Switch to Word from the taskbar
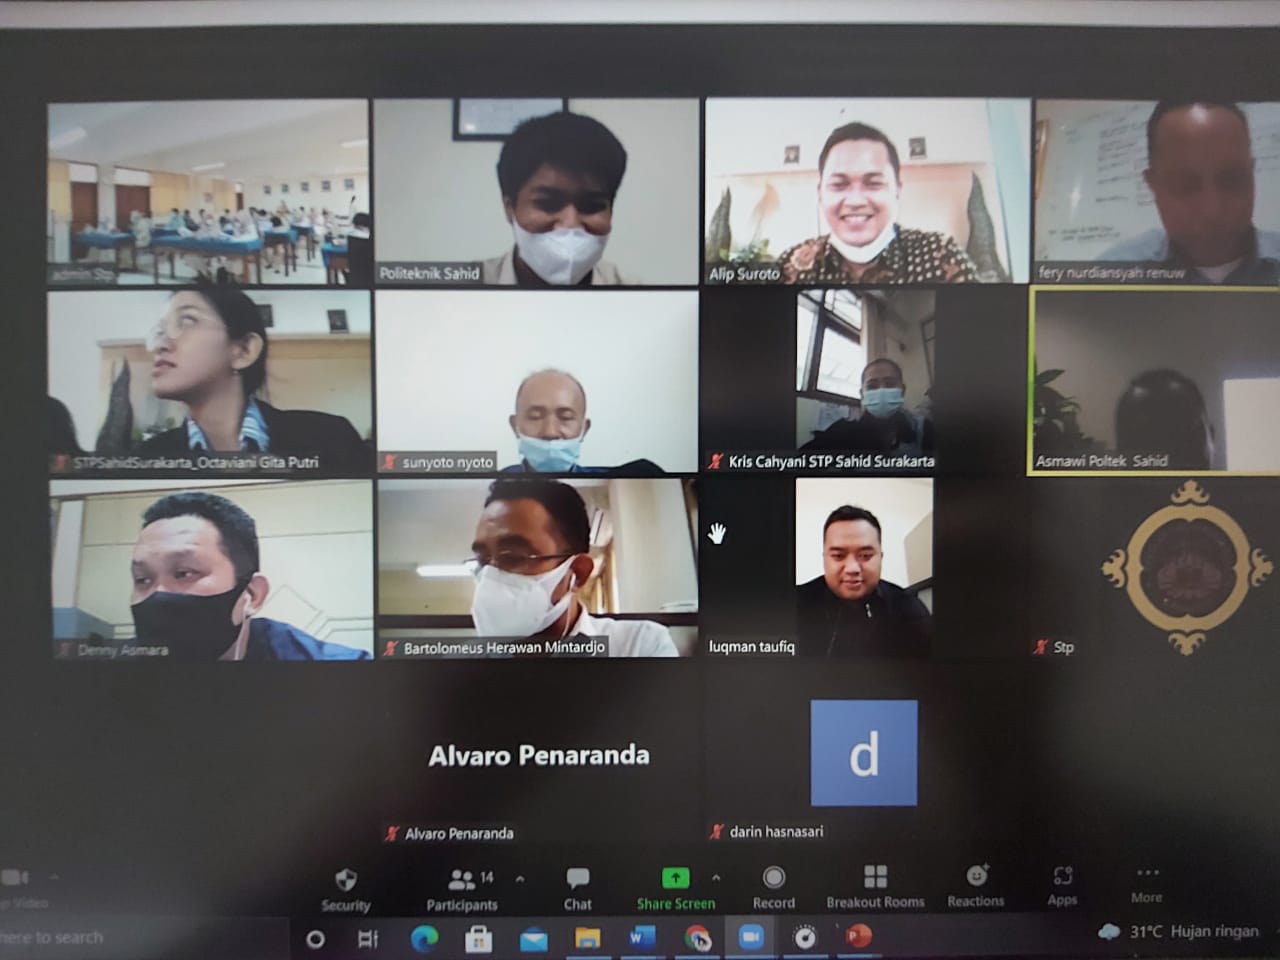This screenshot has height=960, width=1280. pos(641,938)
